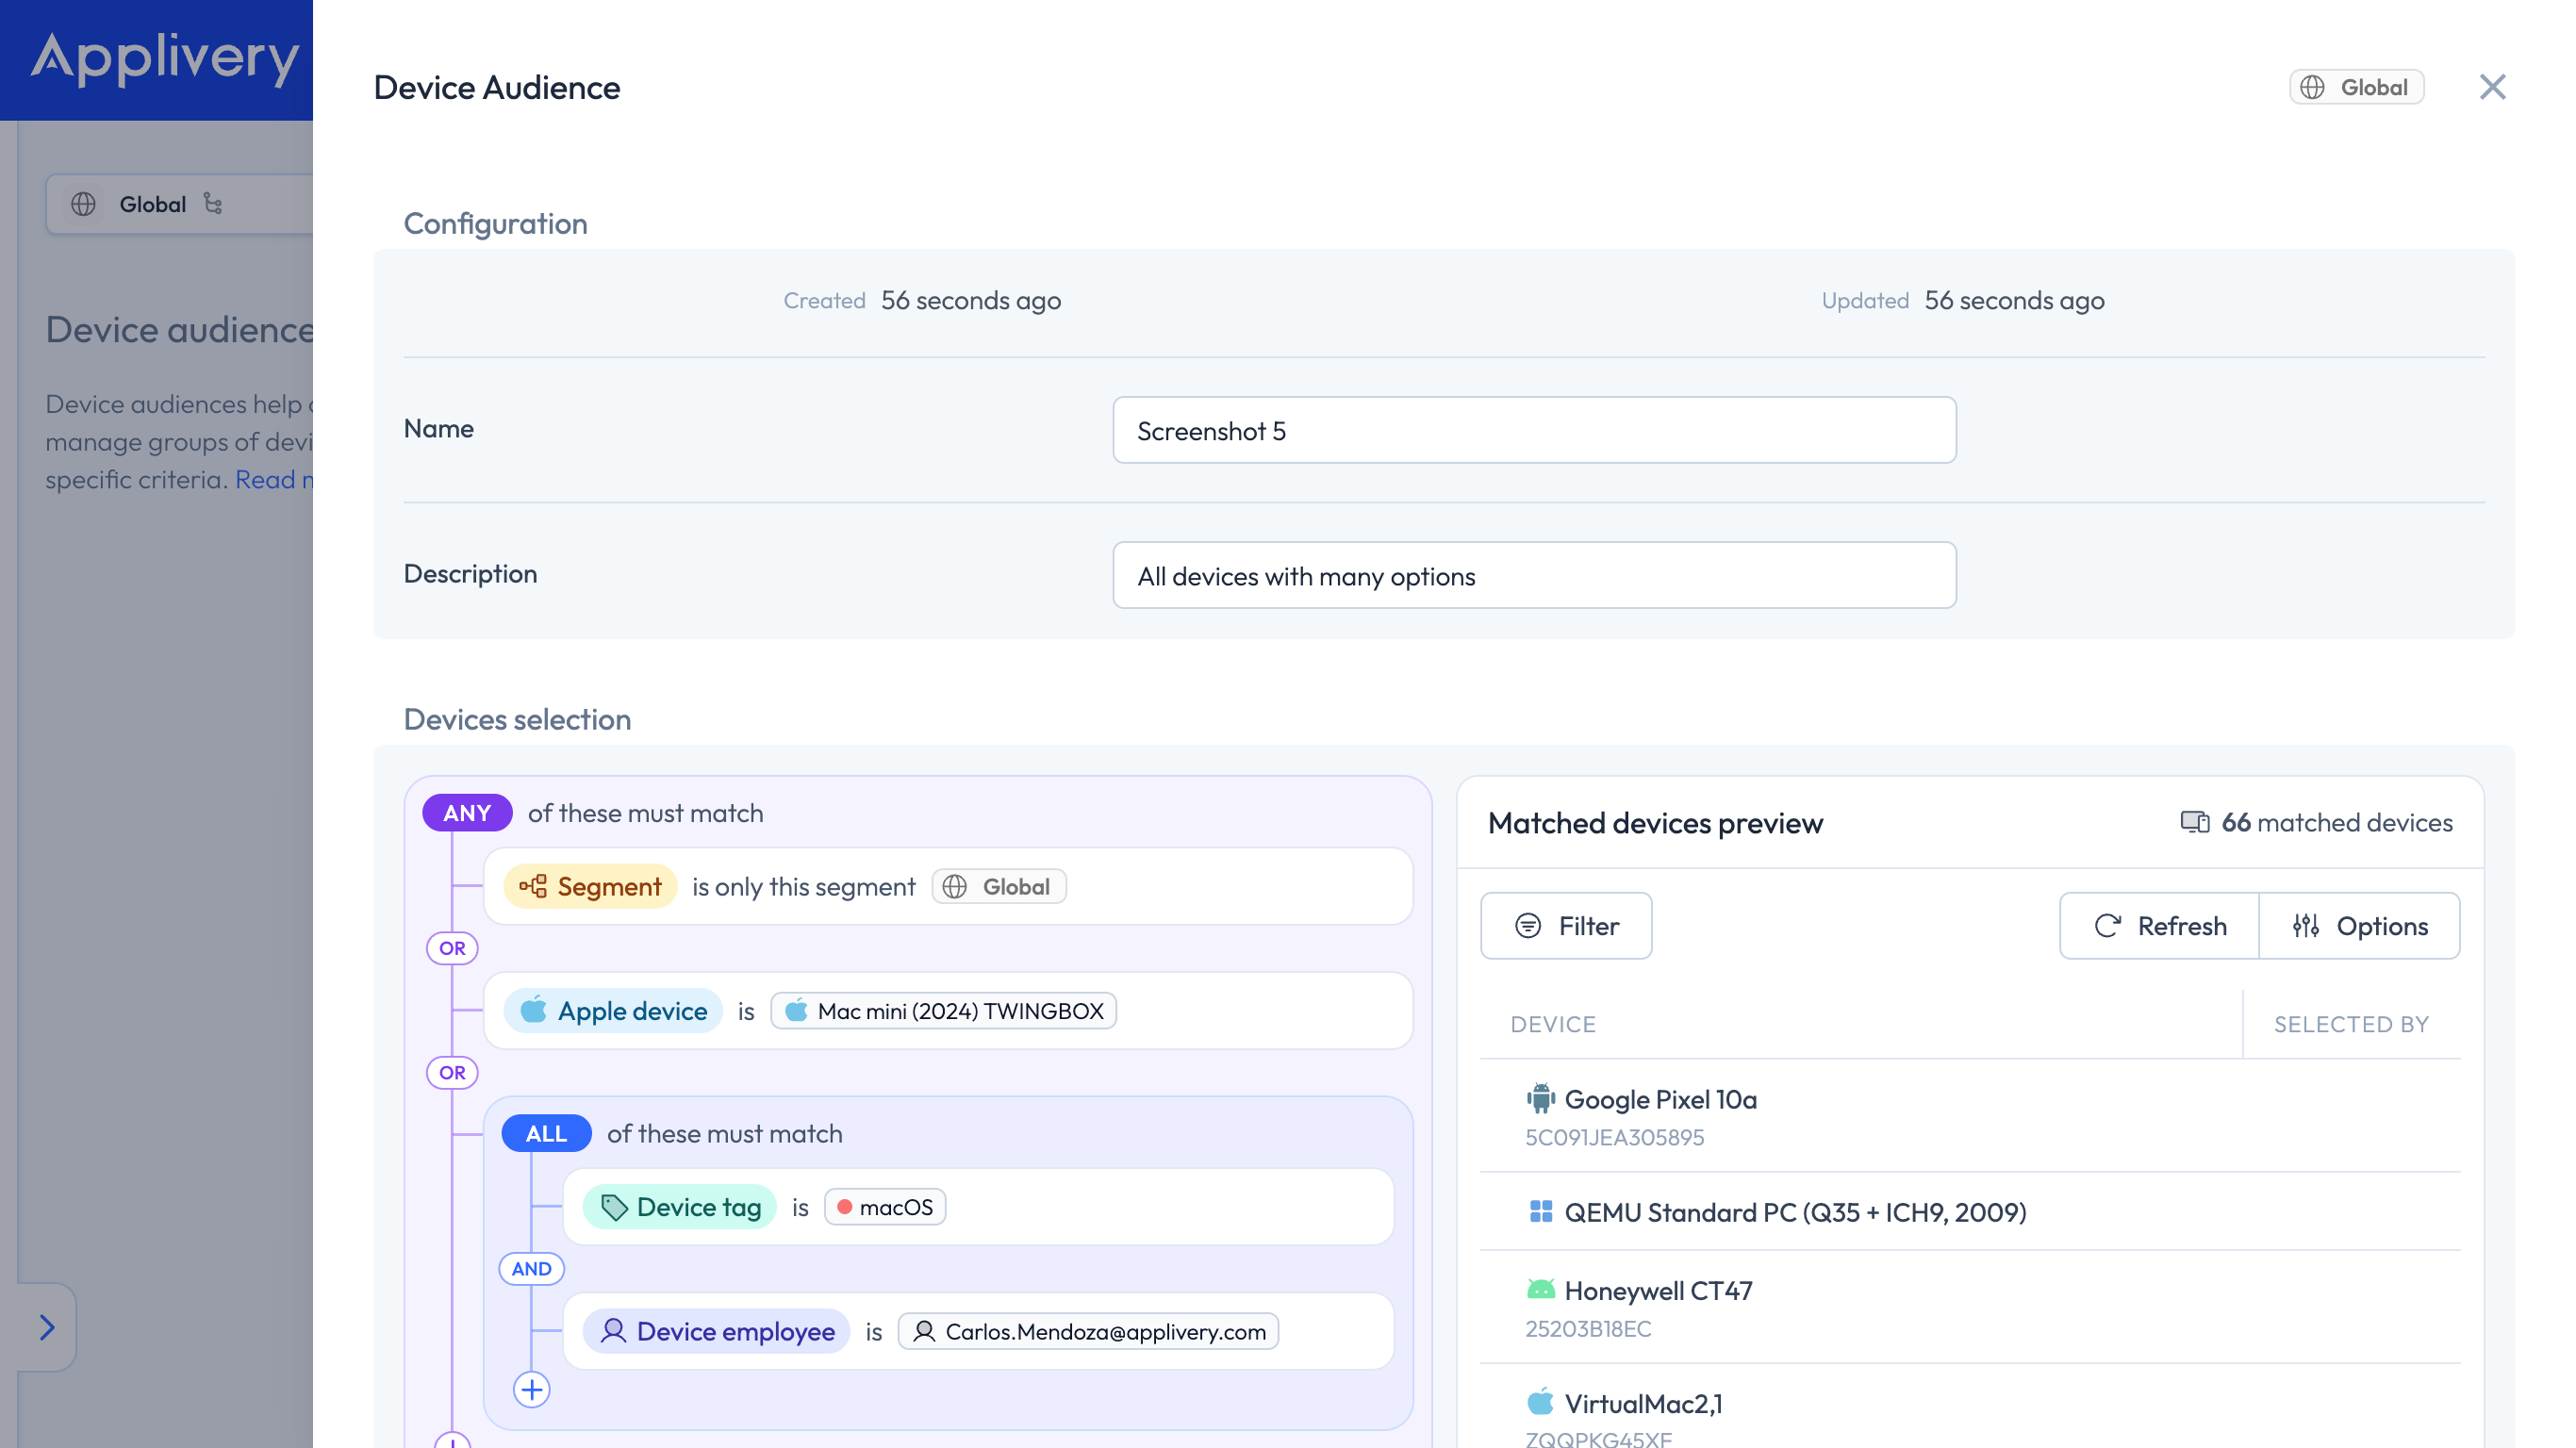Screen dimensions: 2576x1448
Task: Focus the Description input field
Action: click(x=1534, y=575)
